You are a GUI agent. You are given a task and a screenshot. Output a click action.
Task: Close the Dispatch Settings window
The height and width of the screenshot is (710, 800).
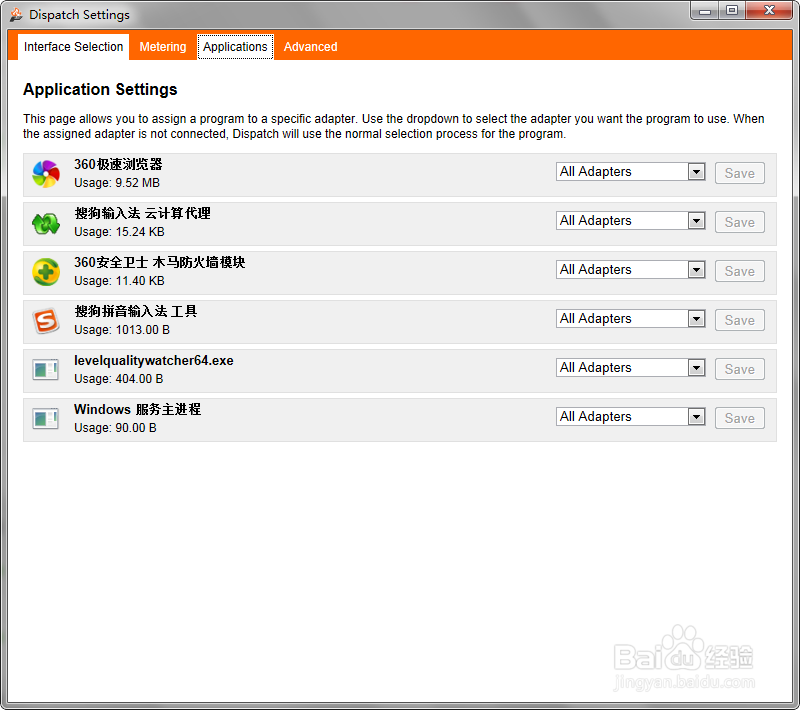pyautogui.click(x=769, y=11)
